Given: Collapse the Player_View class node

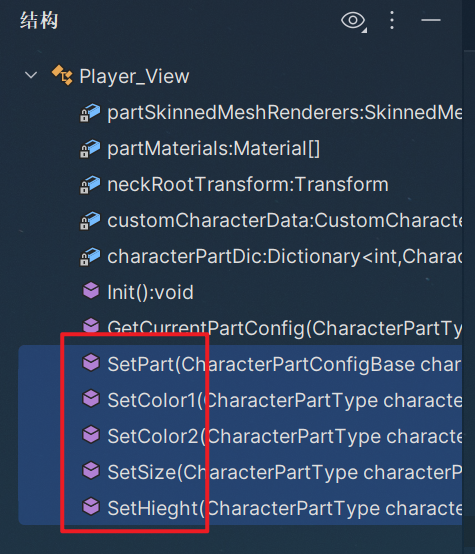Looking at the screenshot, I should [31, 75].
